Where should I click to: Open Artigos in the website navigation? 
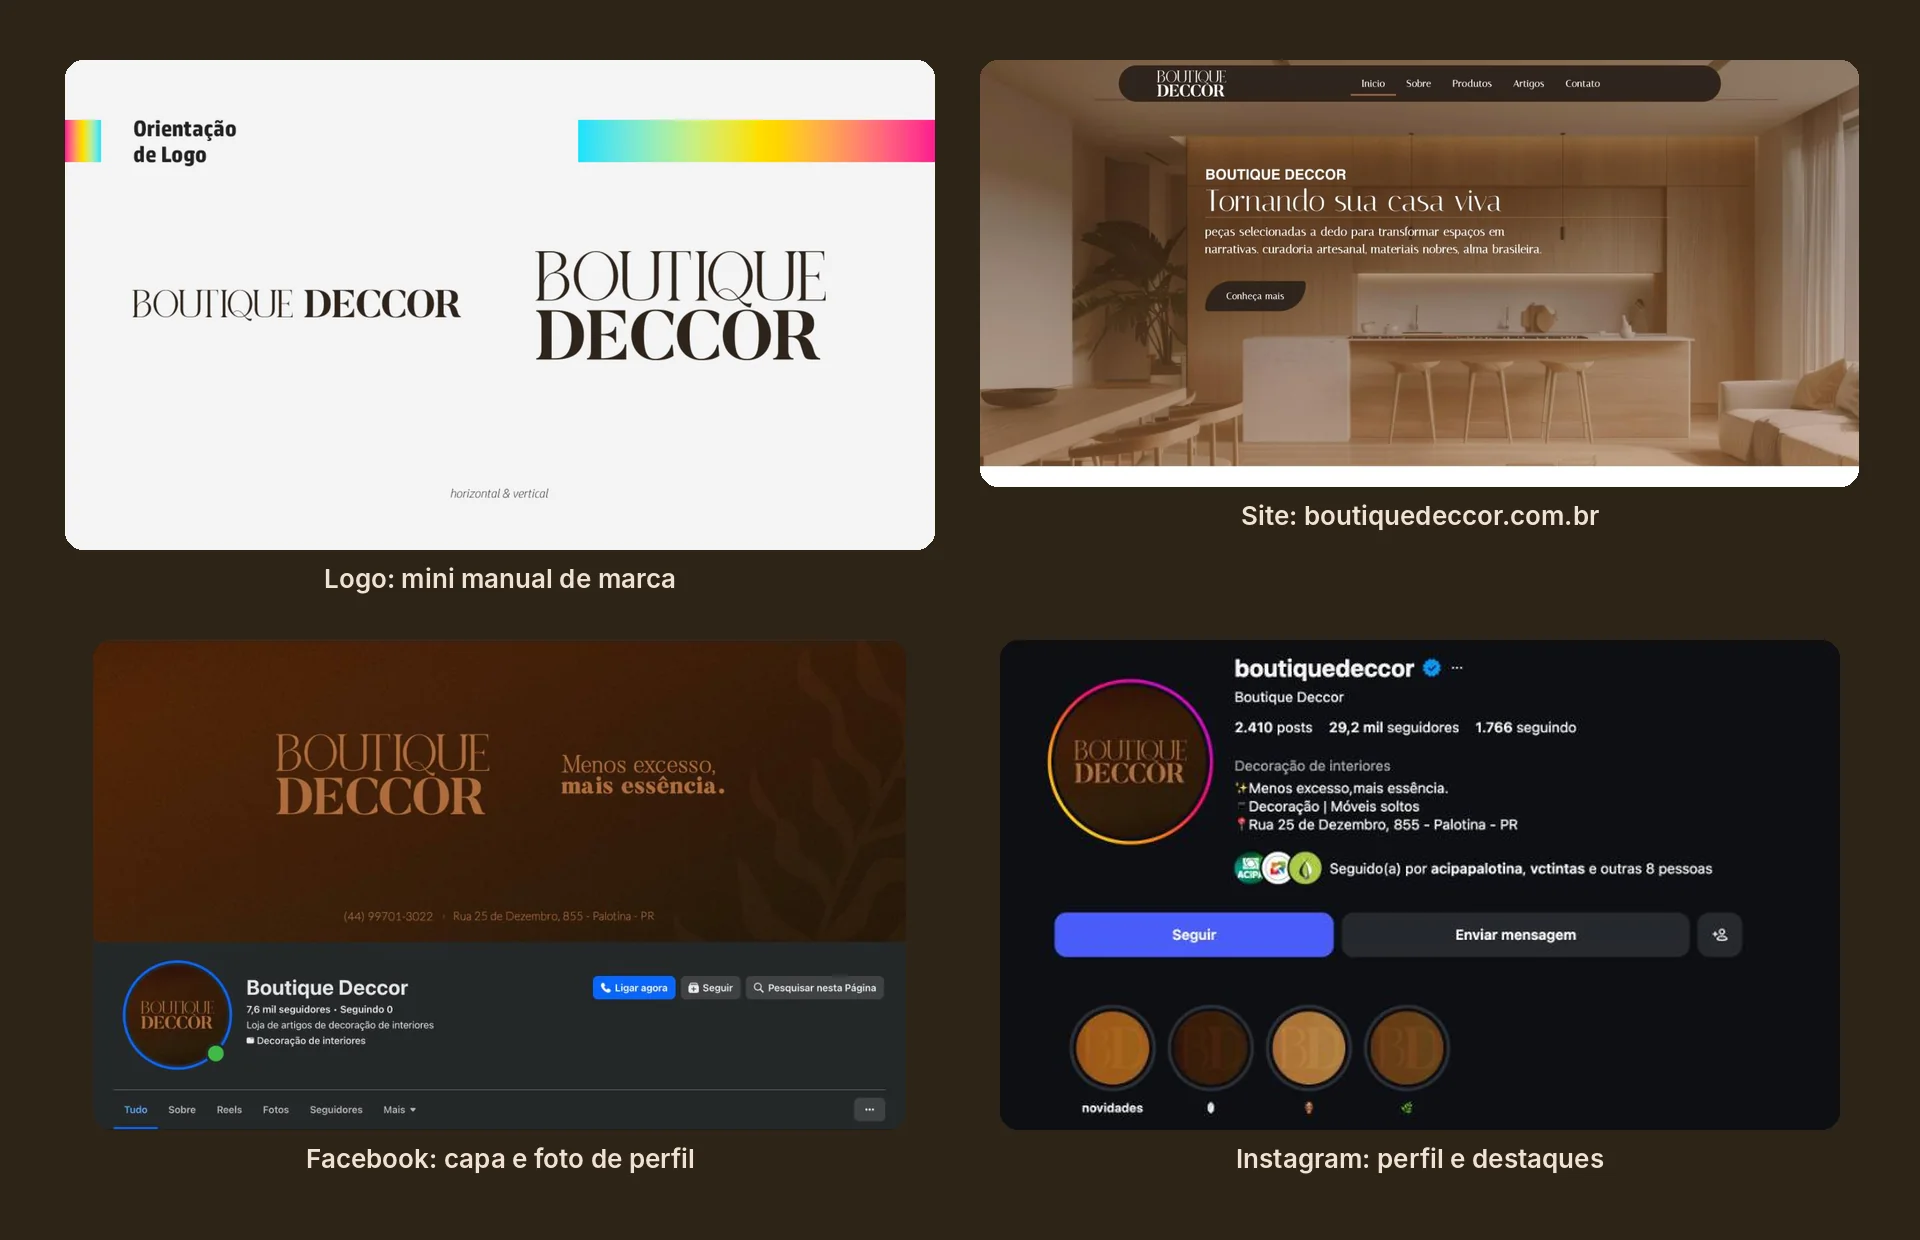(x=1528, y=84)
